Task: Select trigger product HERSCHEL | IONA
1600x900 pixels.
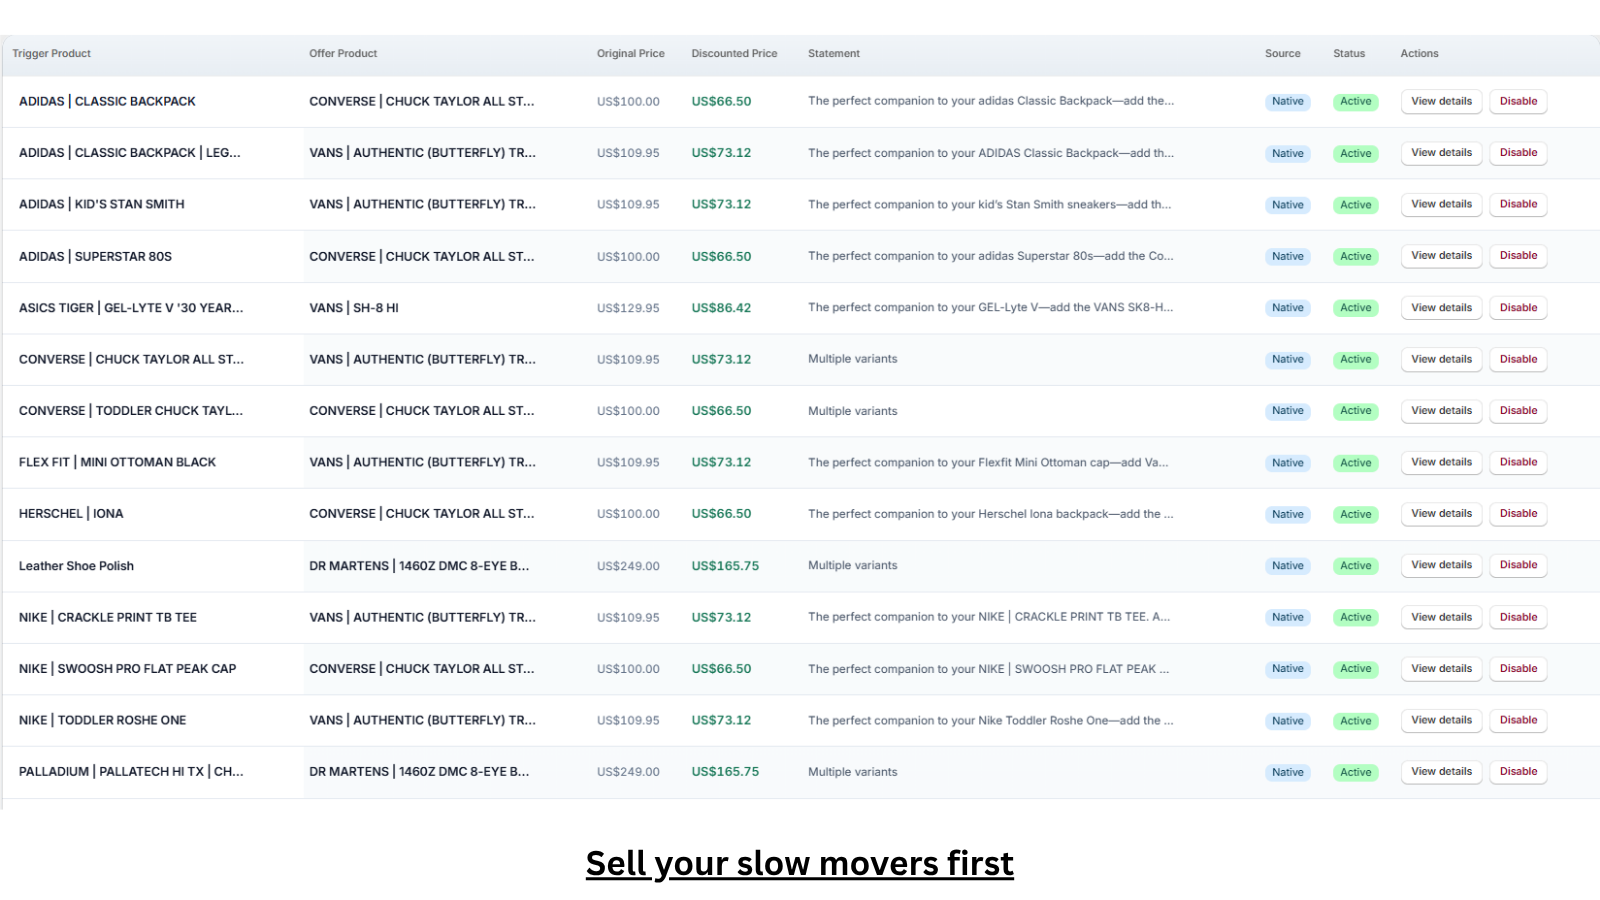Action: [71, 514]
